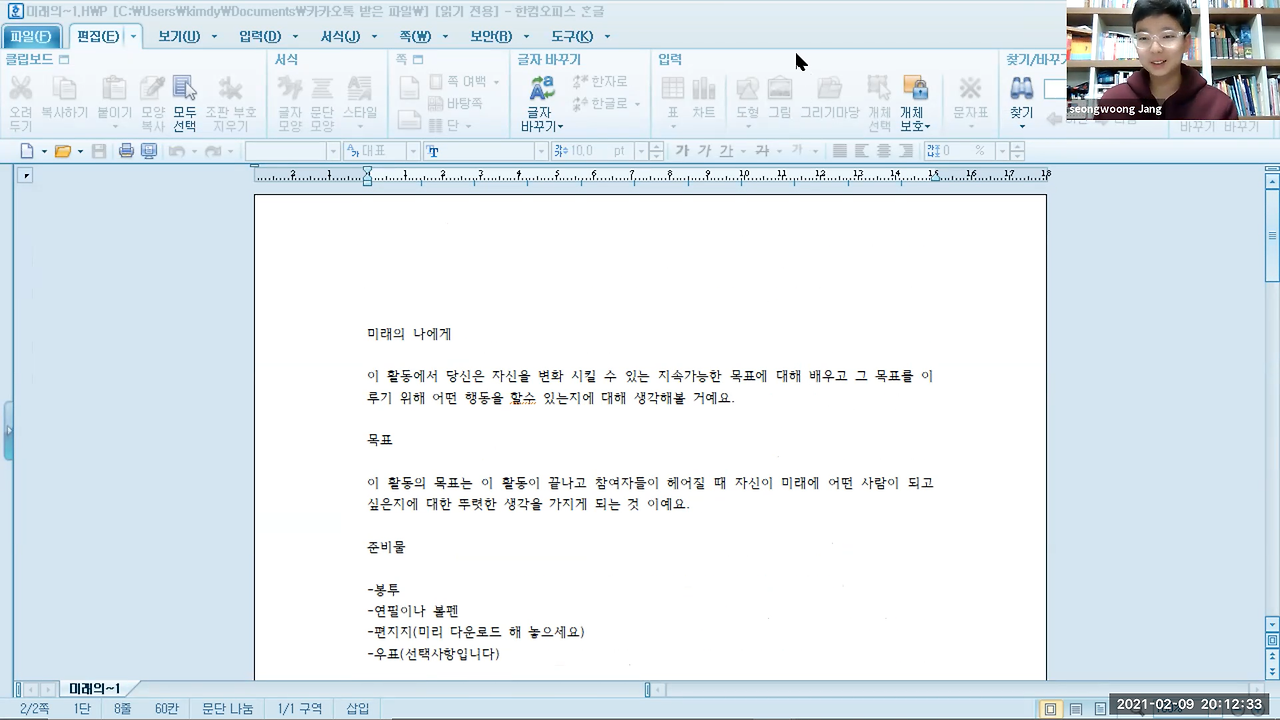The image size is (1280, 720).
Task: Open the paragraph style dropdown on the toolbar
Action: coord(295,150)
